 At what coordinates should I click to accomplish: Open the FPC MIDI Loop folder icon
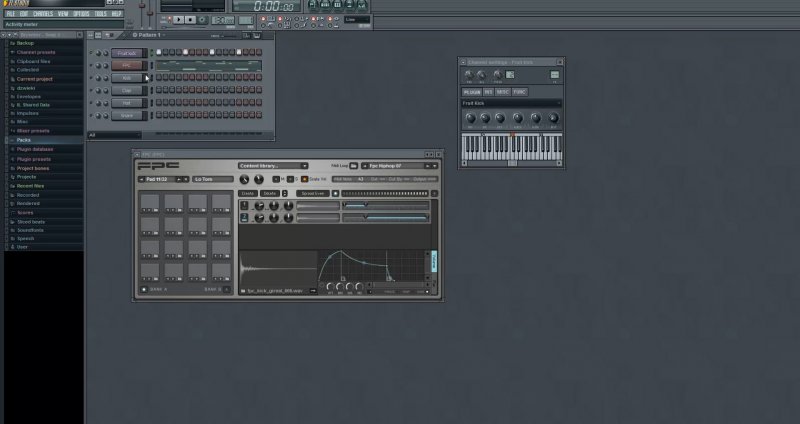[x=354, y=165]
